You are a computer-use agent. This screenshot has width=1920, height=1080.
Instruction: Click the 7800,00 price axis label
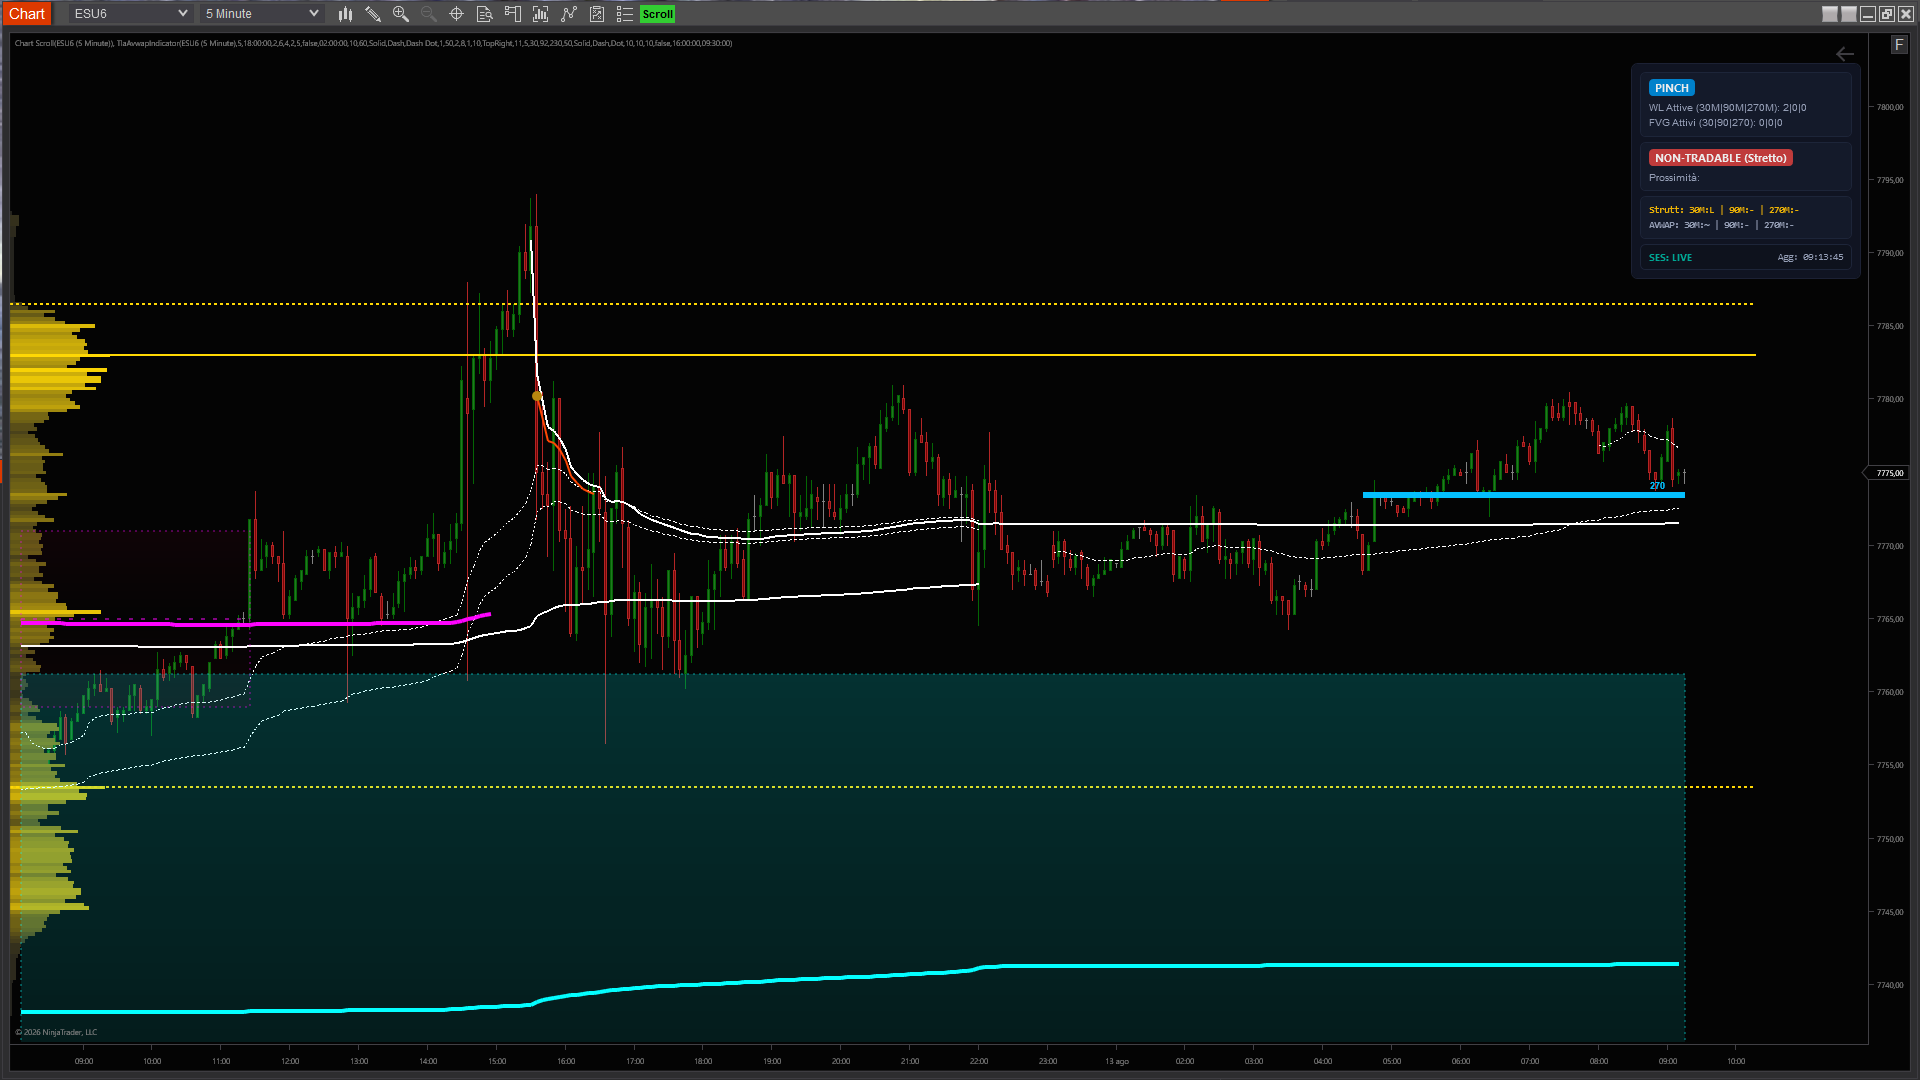(x=1890, y=107)
